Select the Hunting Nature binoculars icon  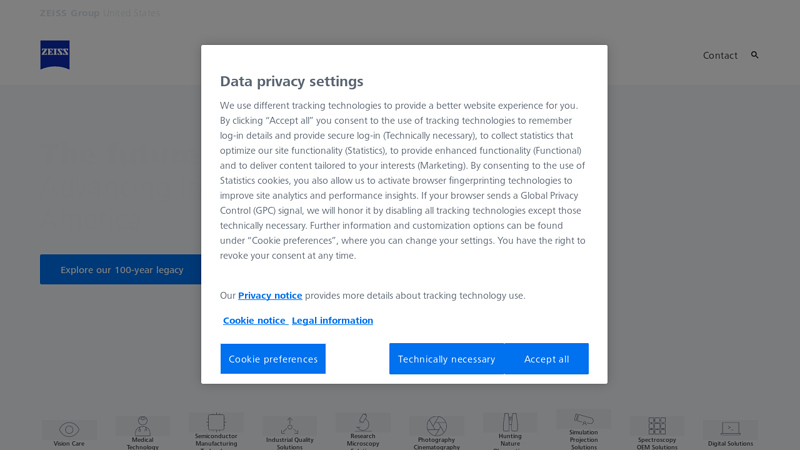510,422
